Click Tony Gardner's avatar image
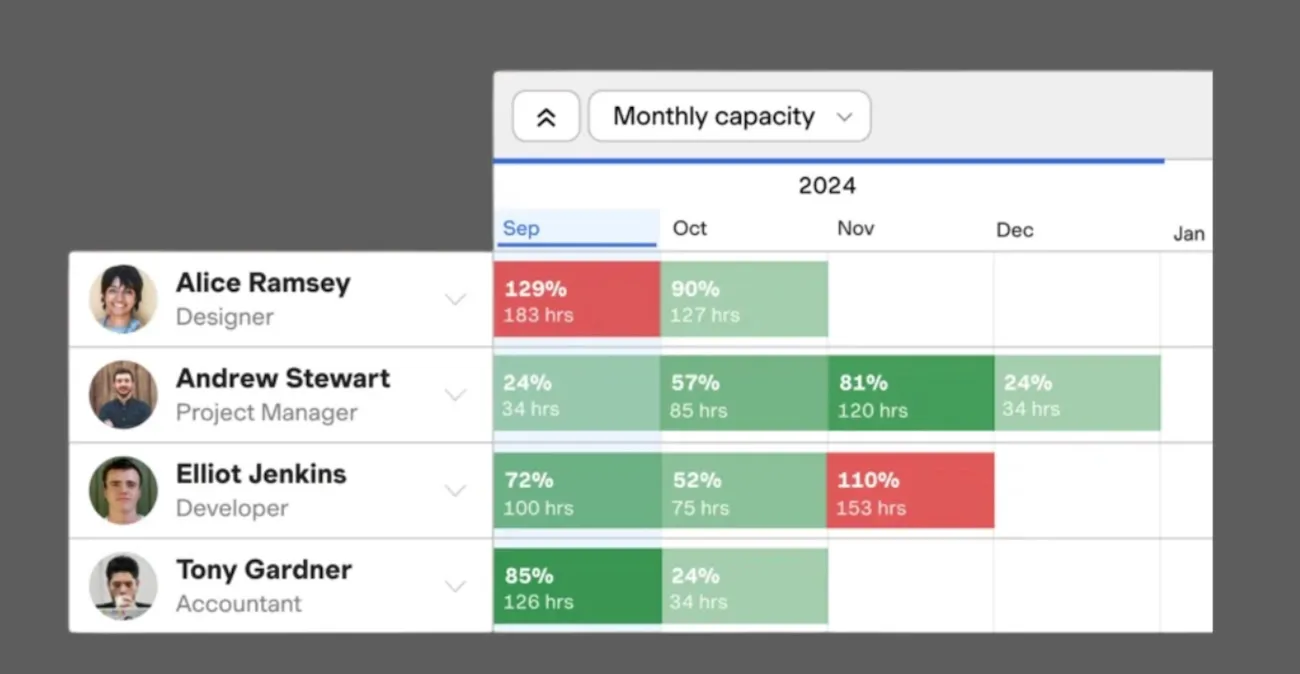1300x674 pixels. coord(122,586)
